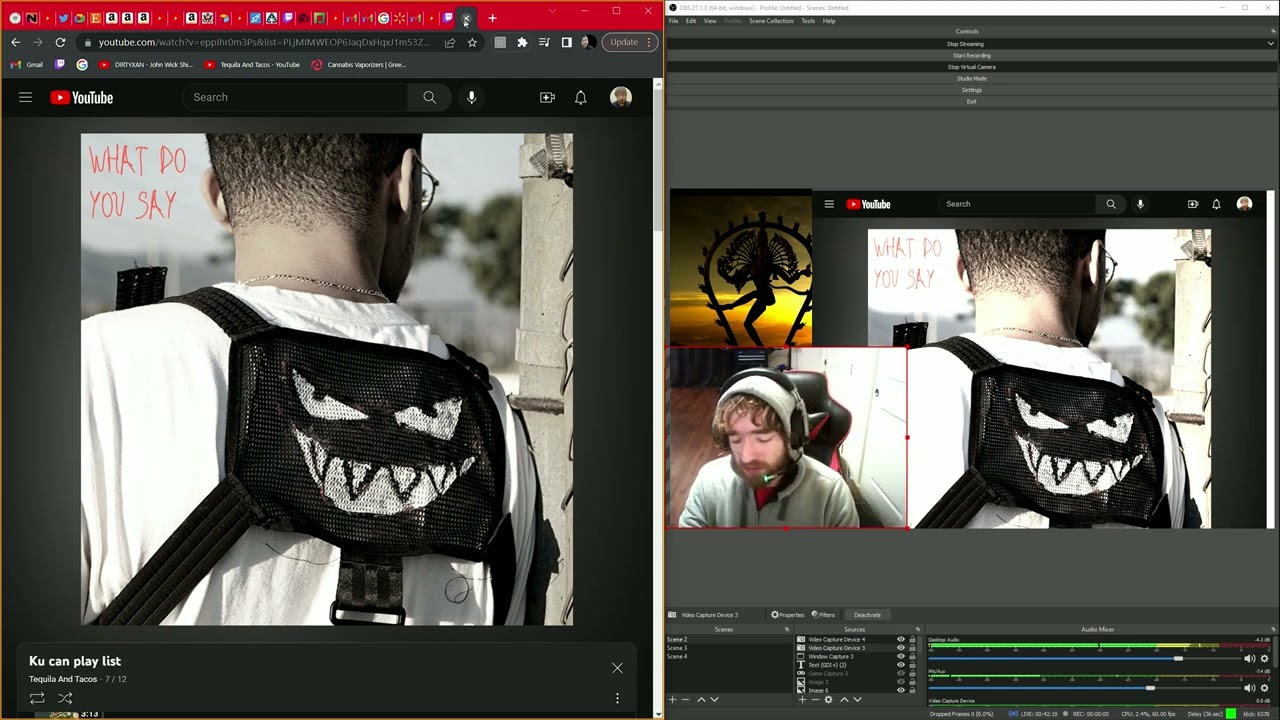This screenshot has width=1280, height=720.
Task: Click Stop Virtual Camera in OBS
Action: coord(971,67)
